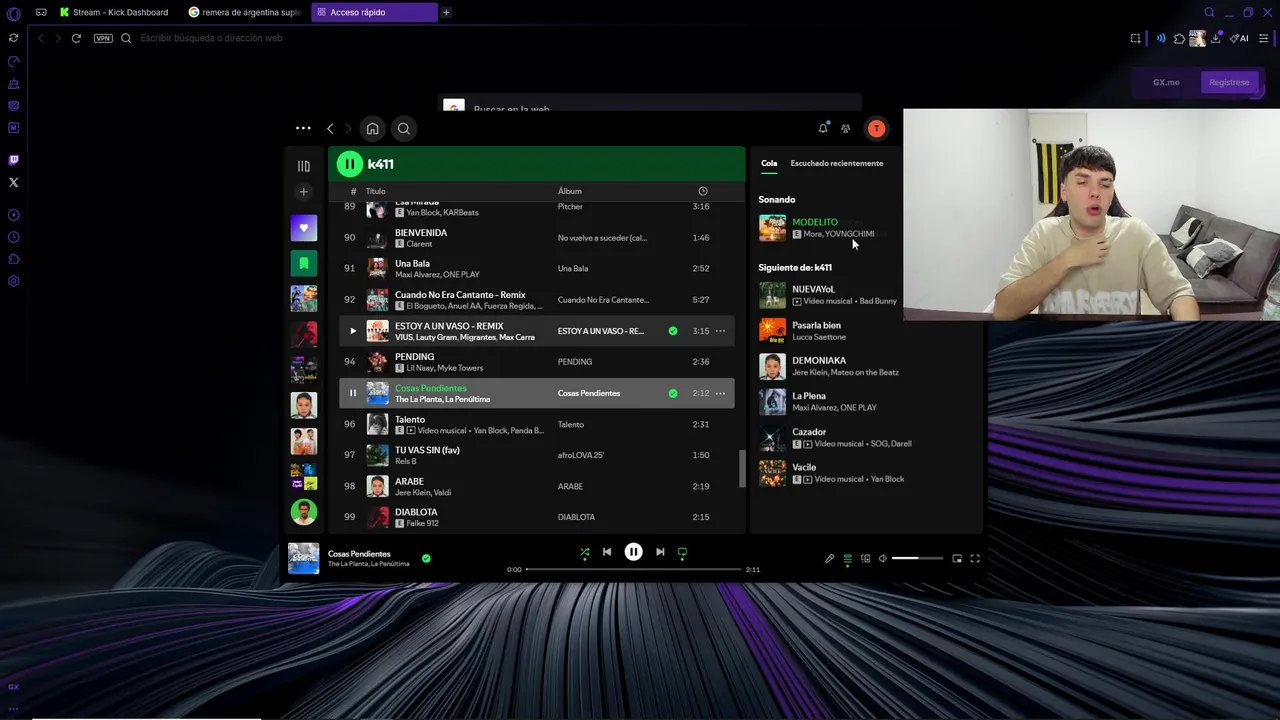Screen dimensions: 1280x720
Task: Open the green bookmark Your Episodes thumbnail
Action: tap(304, 263)
